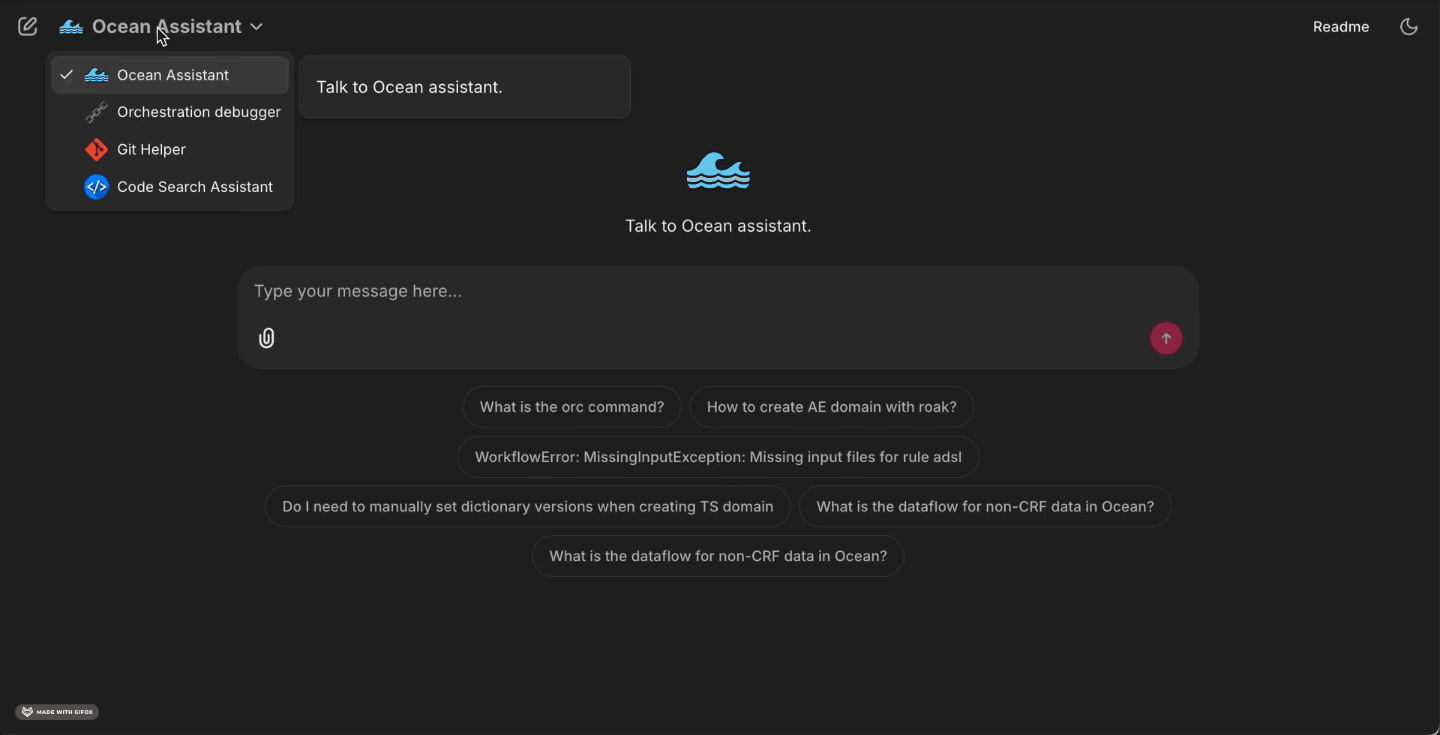Open the Readme link
The width and height of the screenshot is (1440, 735).
click(x=1340, y=27)
